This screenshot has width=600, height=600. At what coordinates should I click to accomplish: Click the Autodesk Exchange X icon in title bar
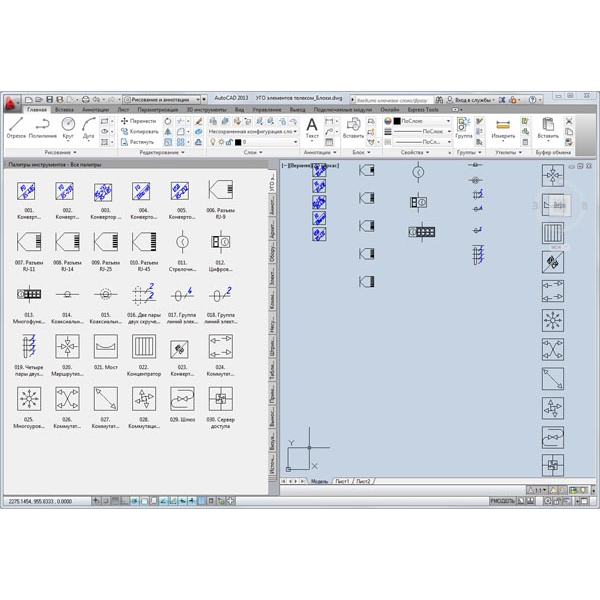pyautogui.click(x=502, y=100)
